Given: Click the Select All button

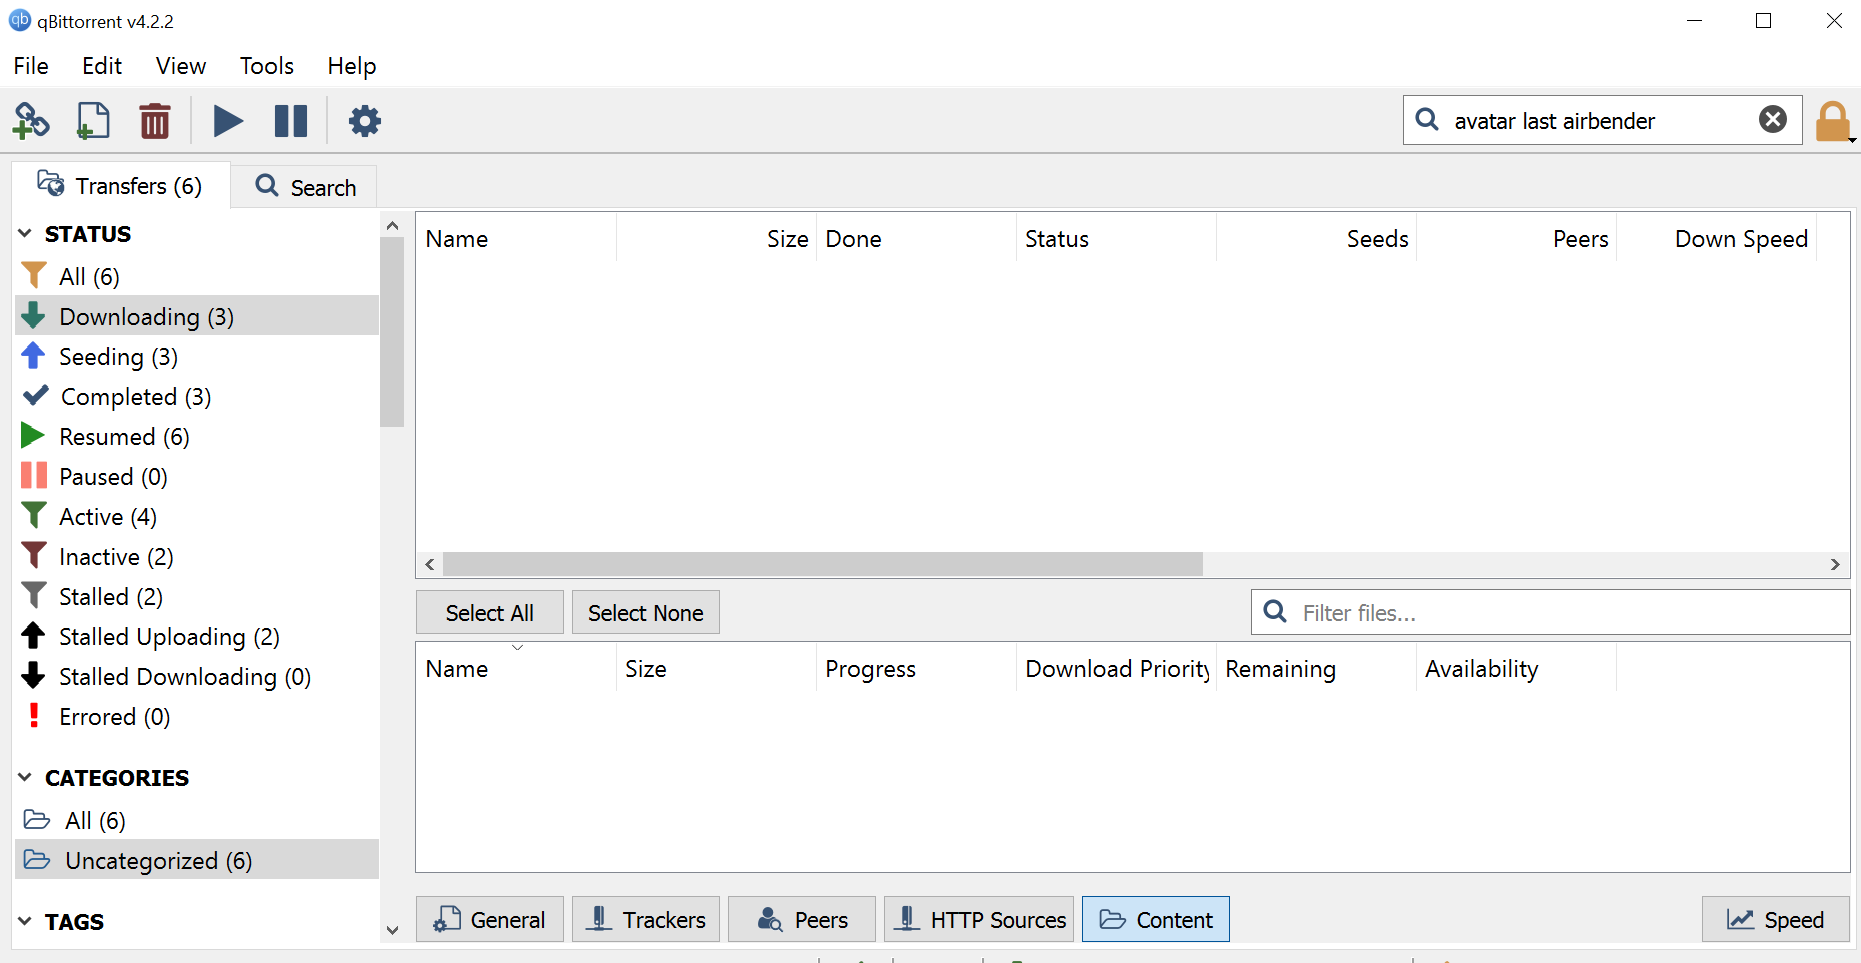Looking at the screenshot, I should click(489, 612).
